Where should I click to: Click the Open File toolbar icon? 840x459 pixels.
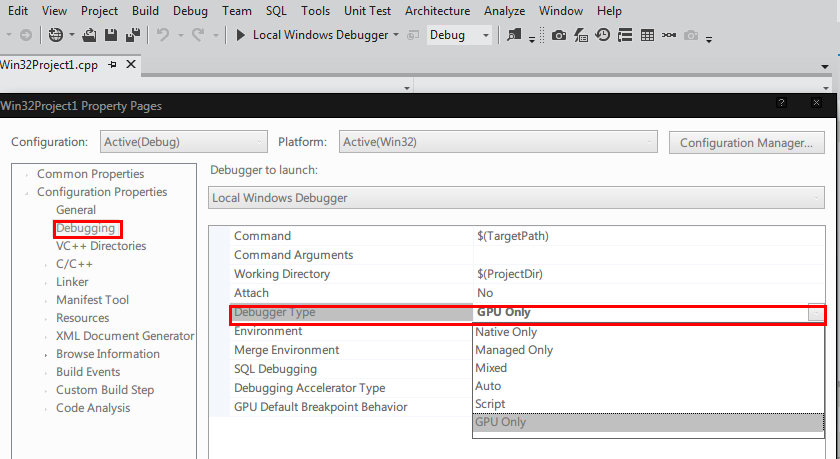click(88, 35)
